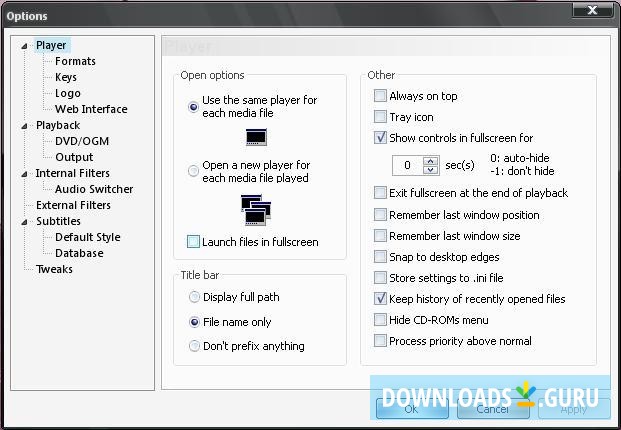Toggle Tray icon checkbox
The image size is (621, 430).
click(x=380, y=117)
